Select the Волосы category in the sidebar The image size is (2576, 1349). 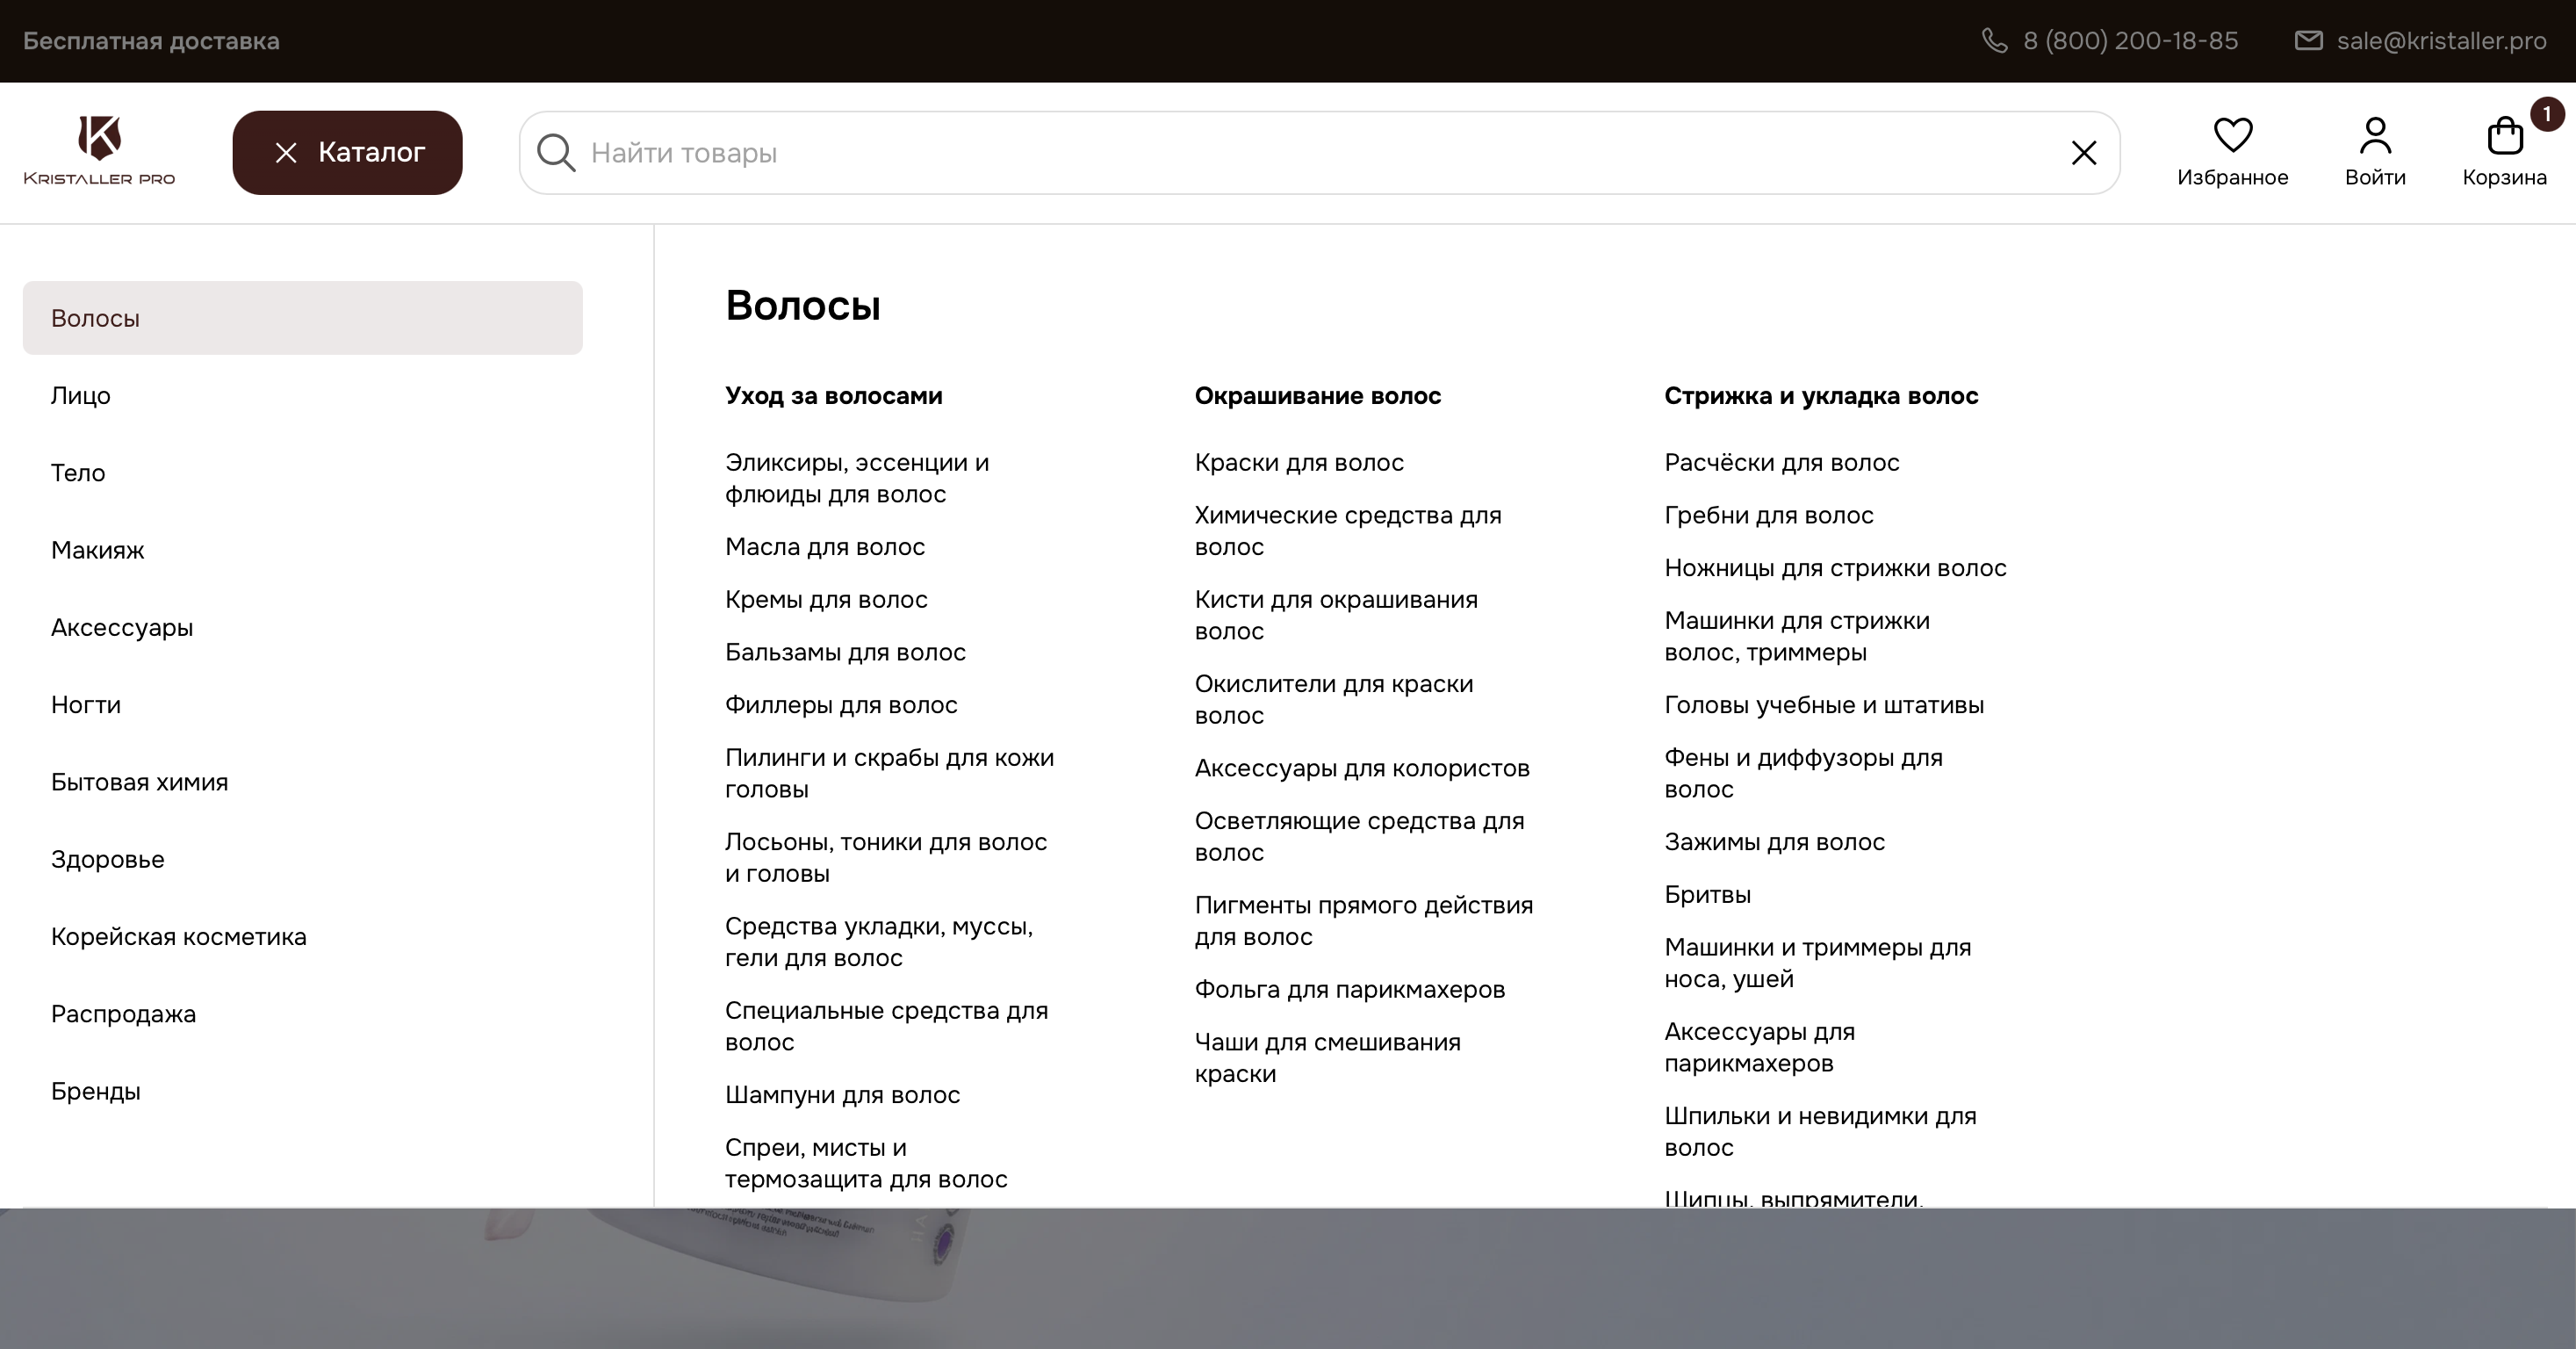(96, 317)
